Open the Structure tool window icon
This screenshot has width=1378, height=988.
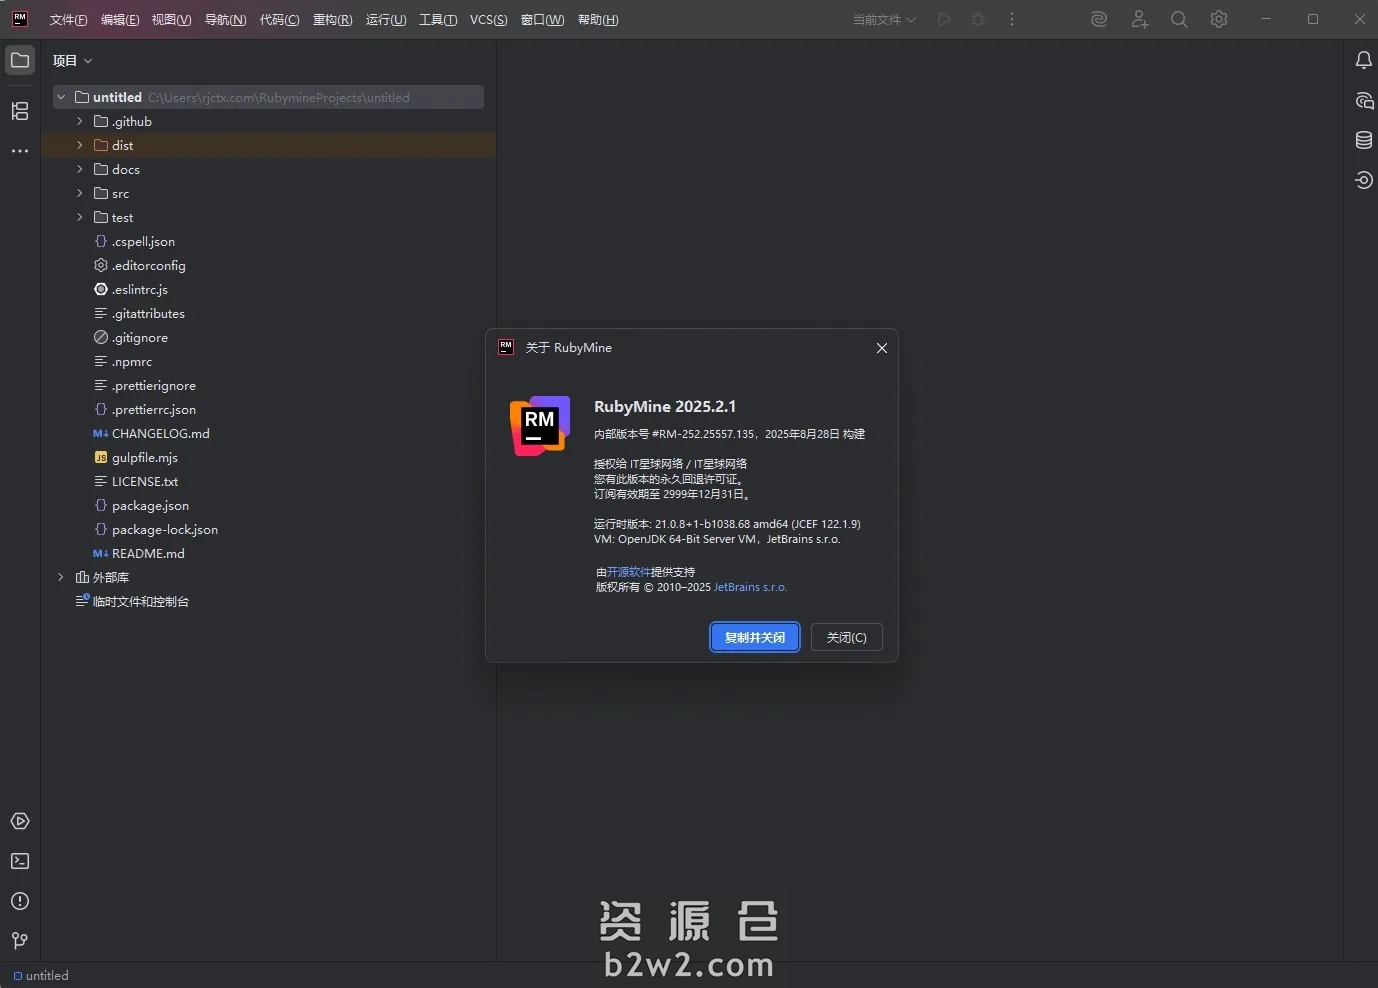20,111
